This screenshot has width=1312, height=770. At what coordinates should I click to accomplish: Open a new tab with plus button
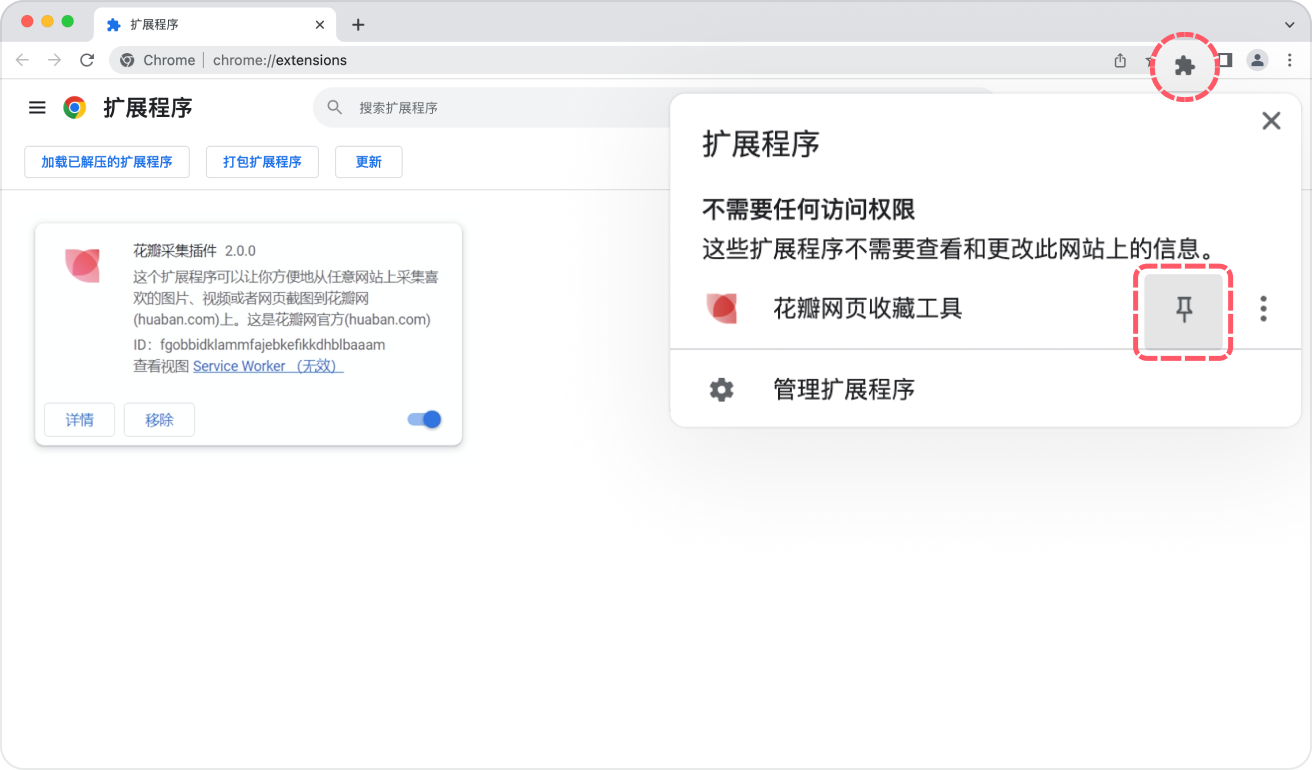click(x=358, y=24)
